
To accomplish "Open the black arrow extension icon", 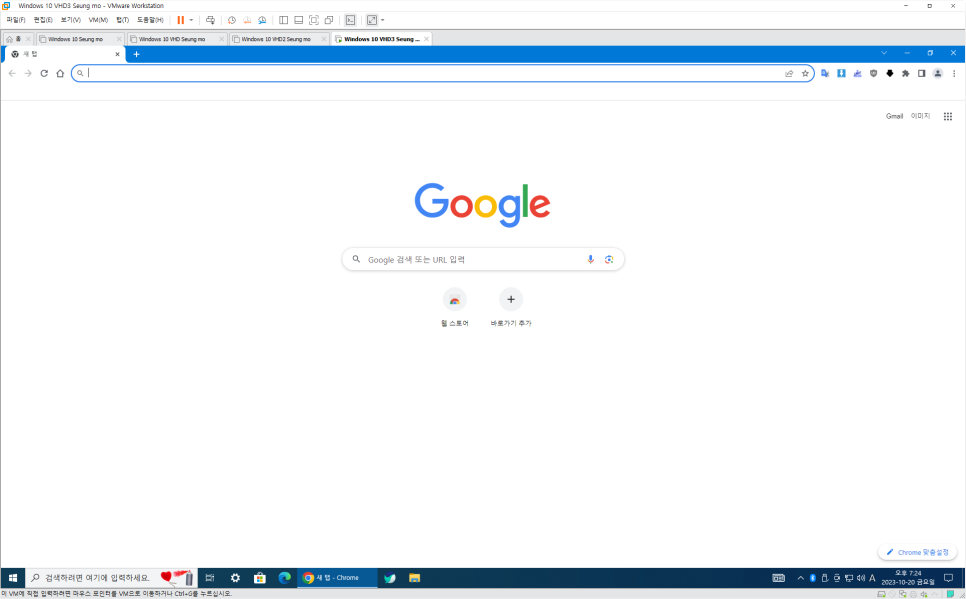I will (889, 73).
